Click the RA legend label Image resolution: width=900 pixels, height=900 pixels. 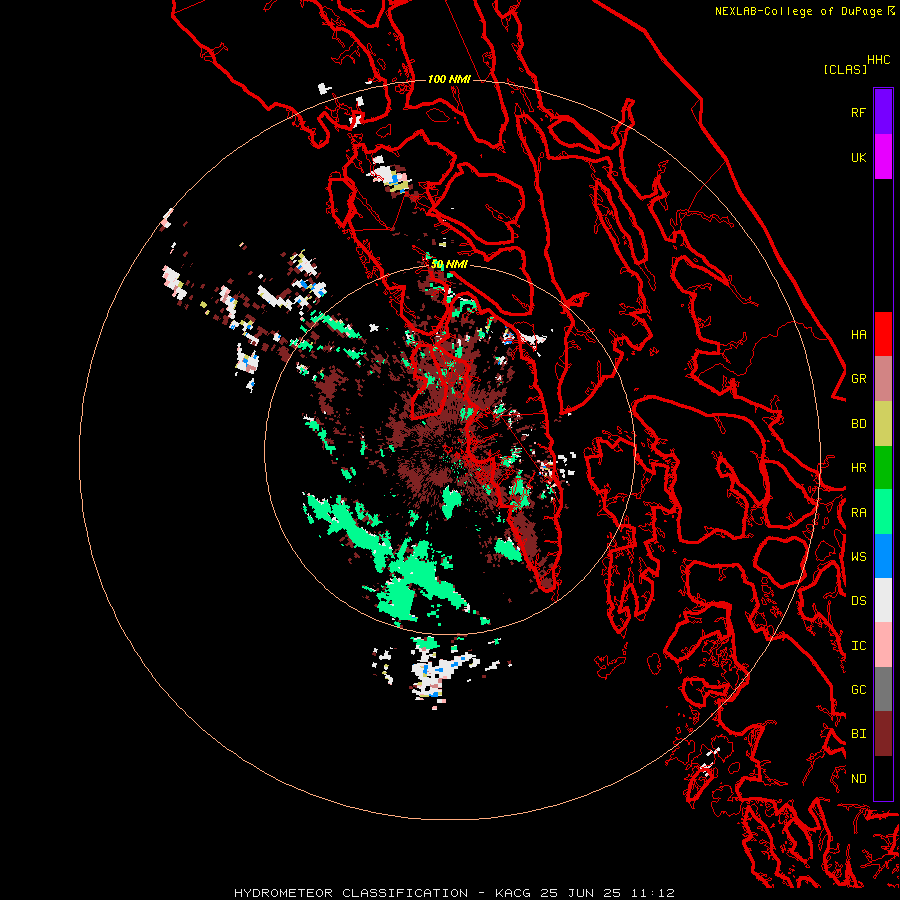click(x=858, y=513)
